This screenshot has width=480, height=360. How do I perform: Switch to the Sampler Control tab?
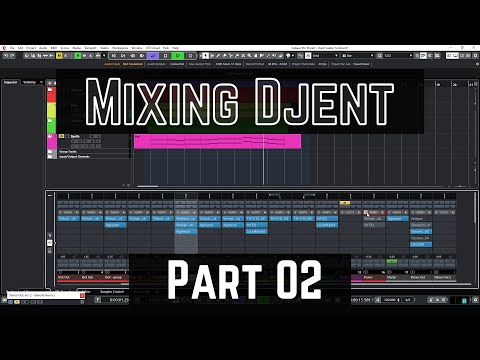[x=112, y=292]
